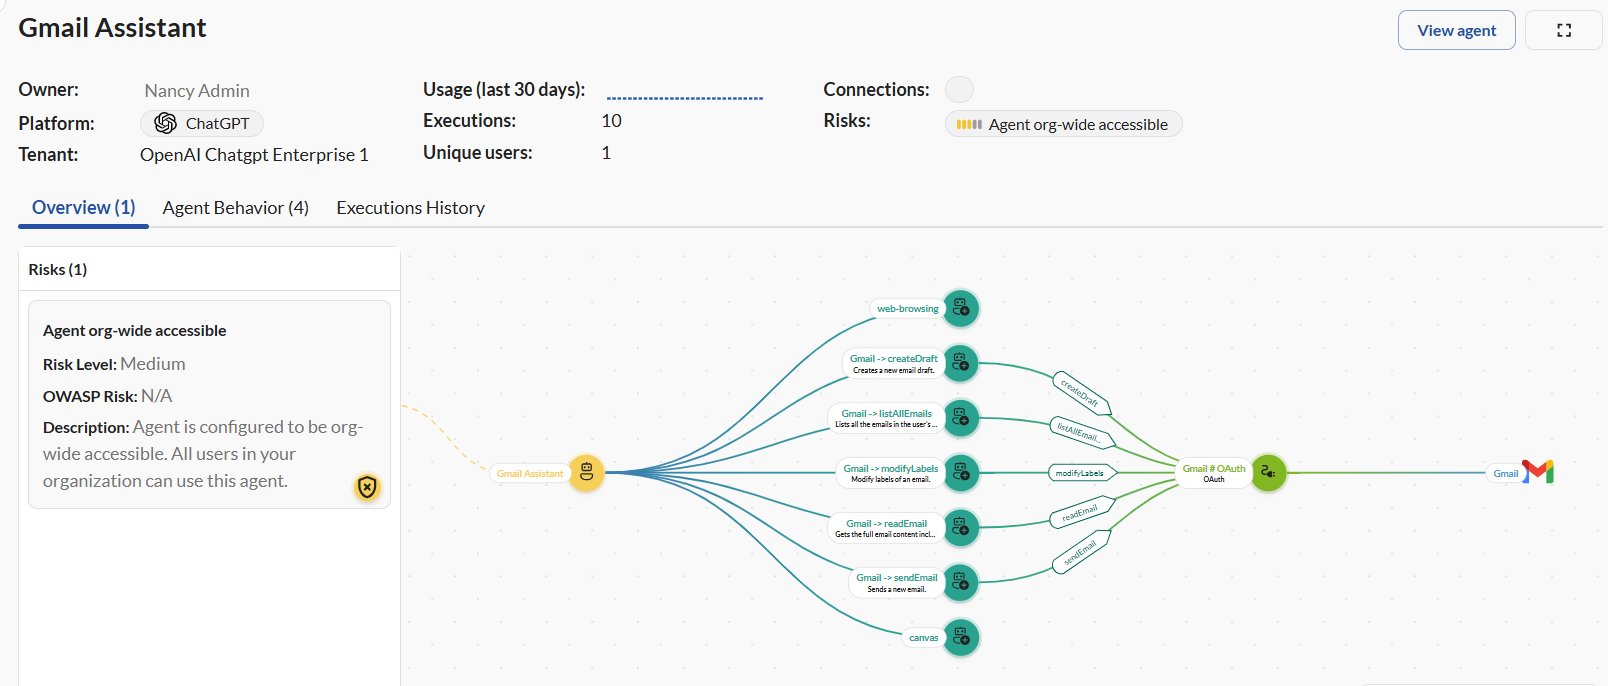Click the green Gmail OAuth connection icon
Viewport: 1608px width, 686px height.
click(x=1268, y=473)
